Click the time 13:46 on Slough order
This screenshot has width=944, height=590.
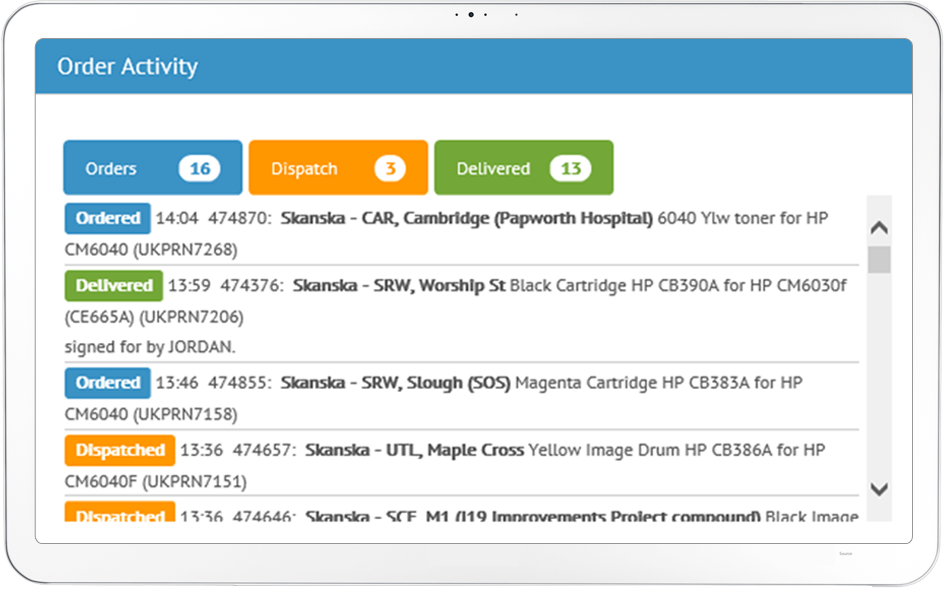click(x=177, y=383)
